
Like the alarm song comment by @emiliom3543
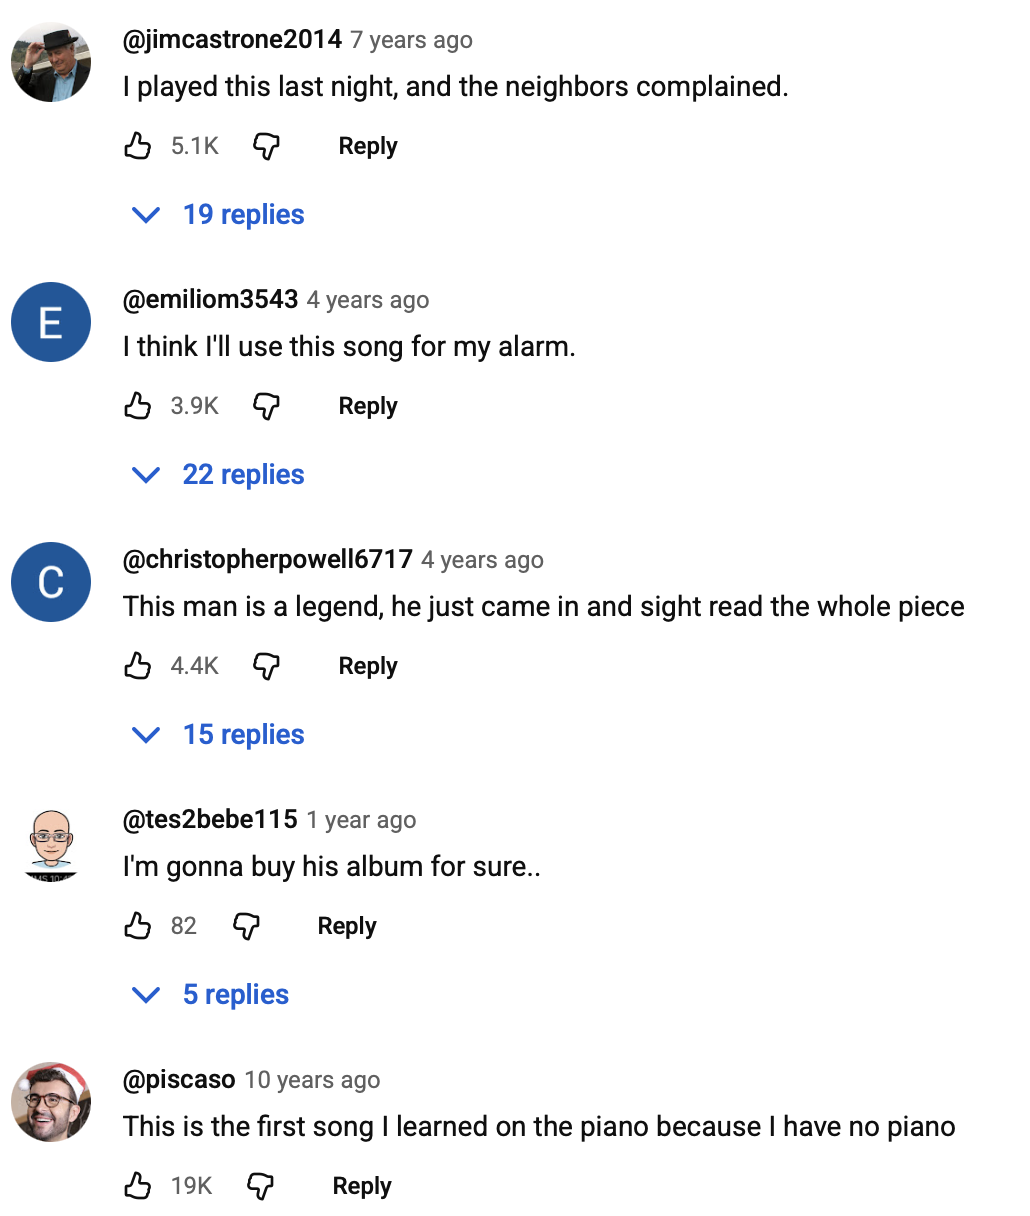click(138, 406)
